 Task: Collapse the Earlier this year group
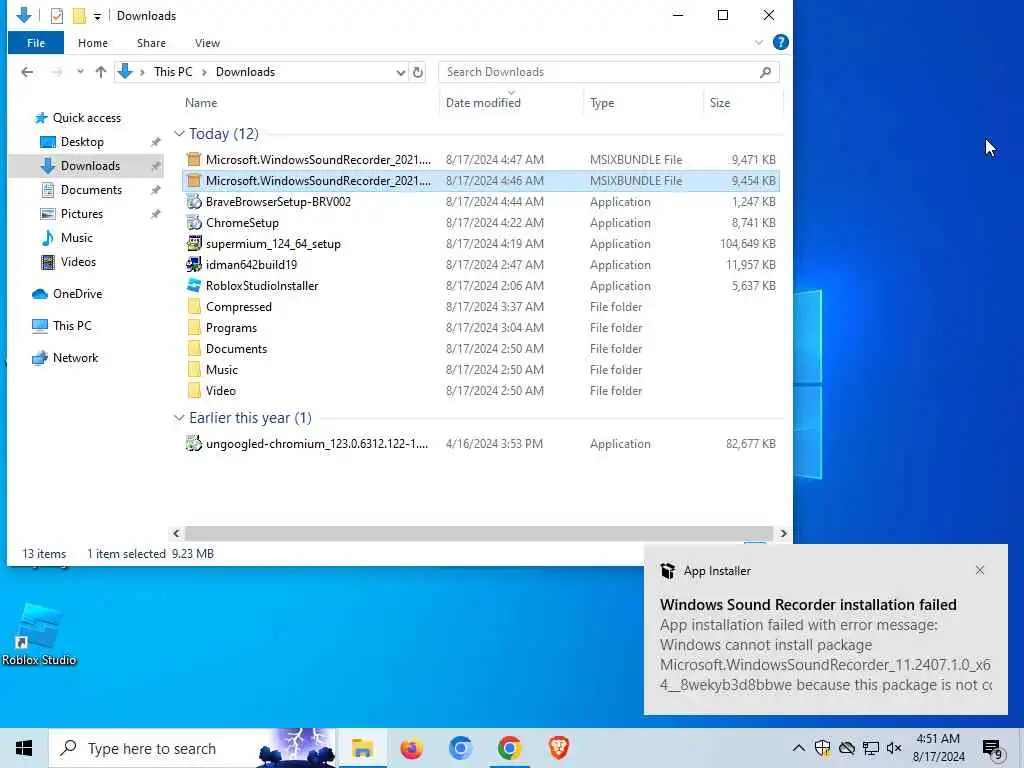179,417
